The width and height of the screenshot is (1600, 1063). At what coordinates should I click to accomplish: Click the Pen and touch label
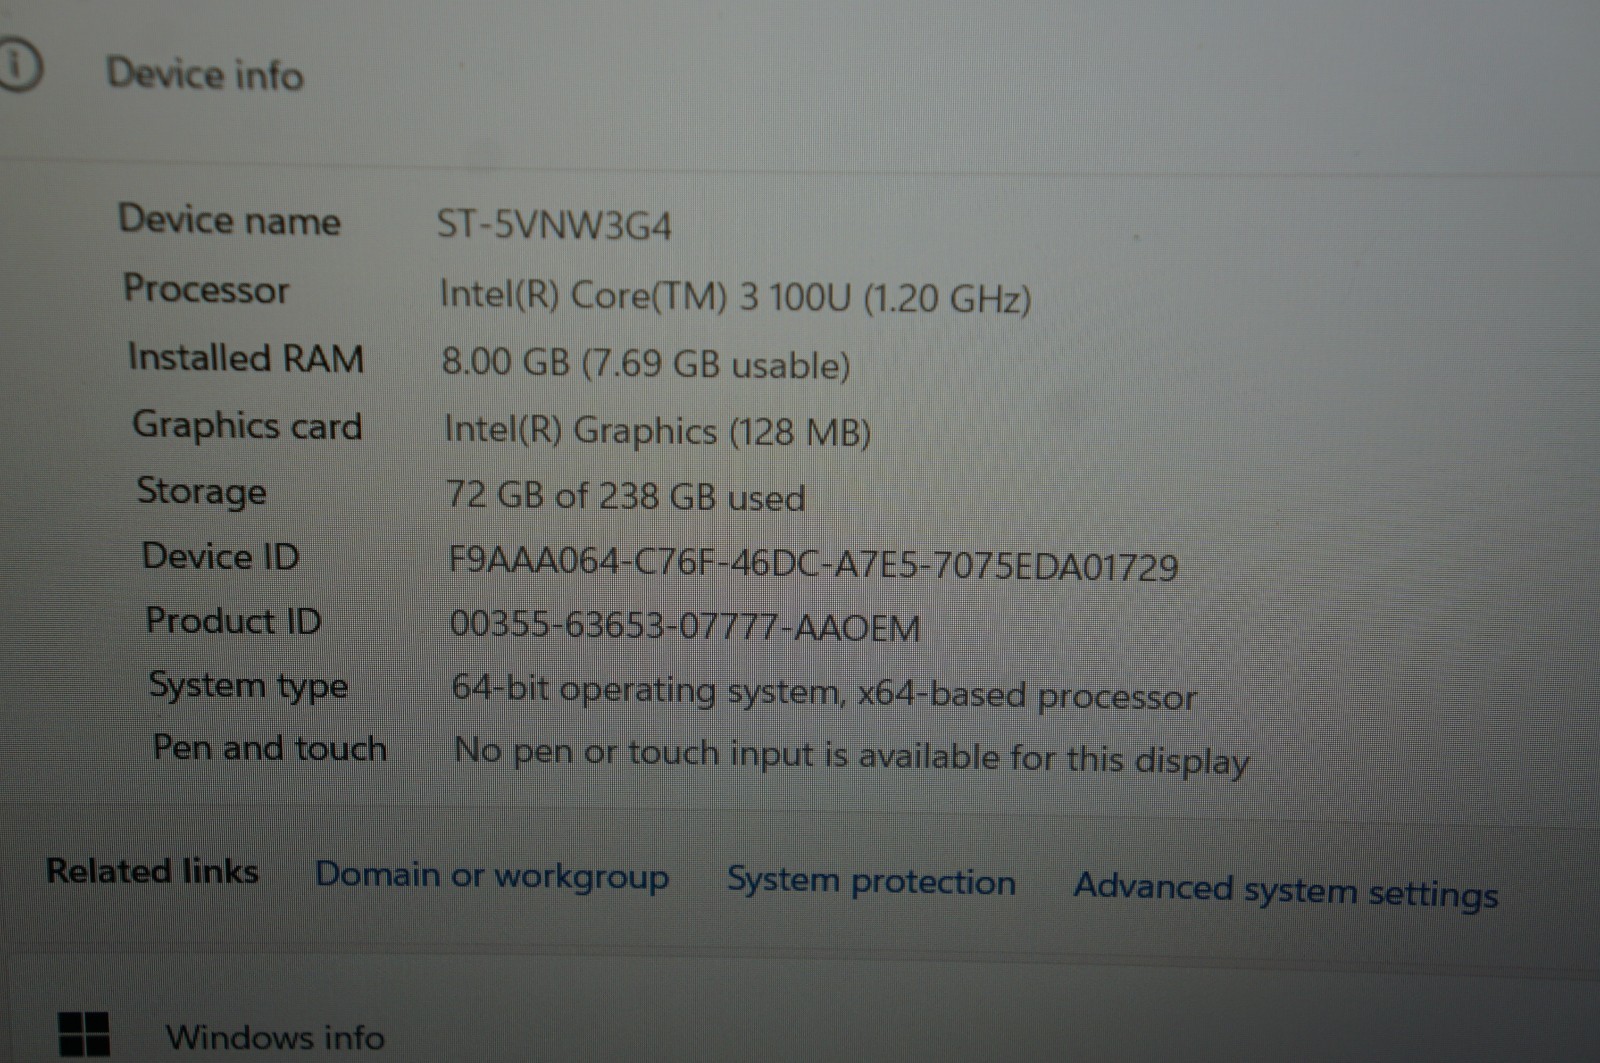click(x=270, y=747)
